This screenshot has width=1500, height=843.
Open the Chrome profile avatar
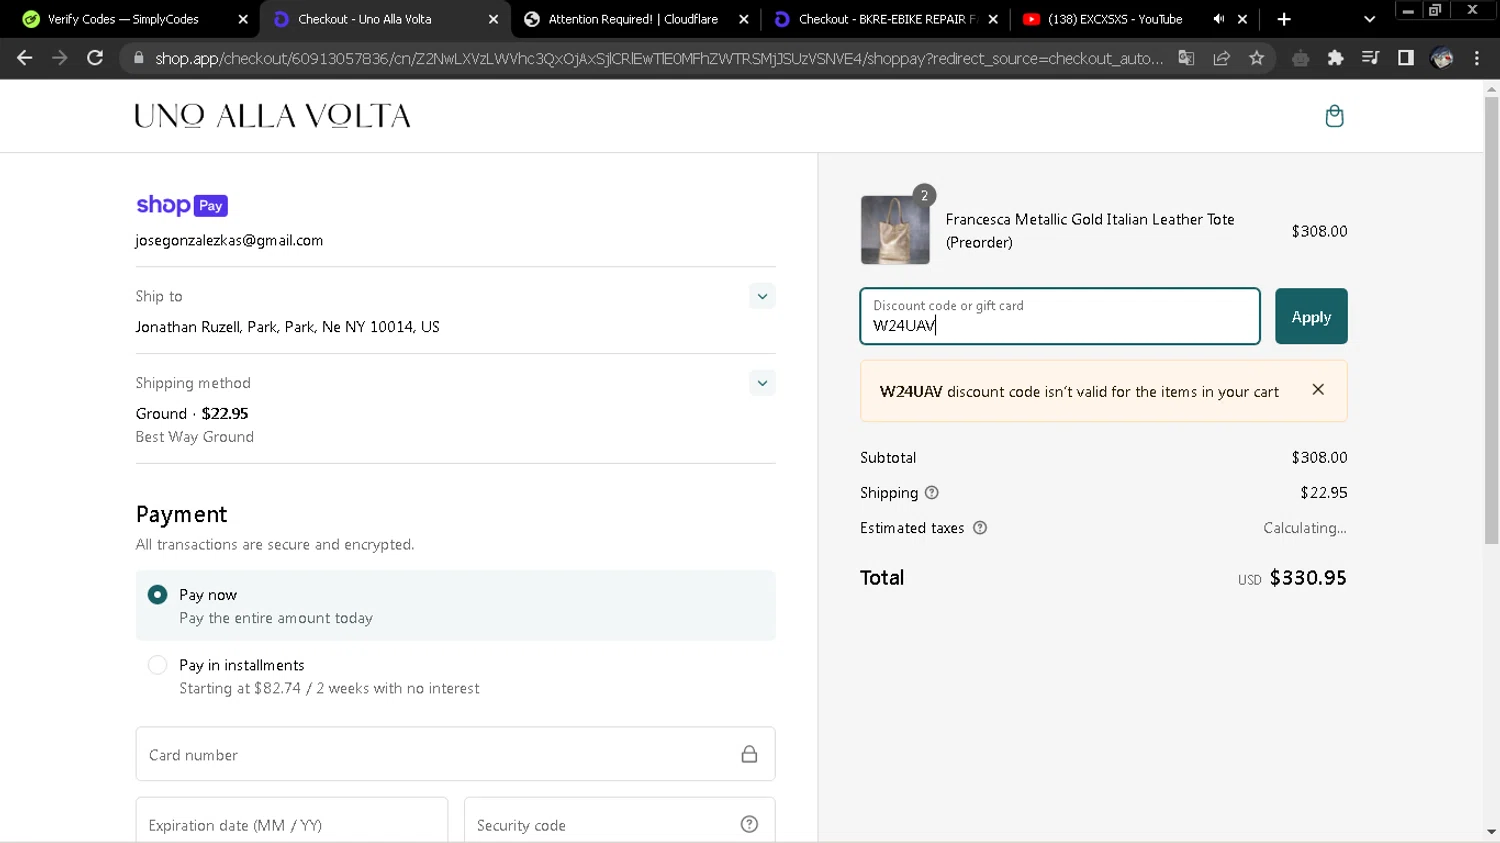coord(1441,58)
